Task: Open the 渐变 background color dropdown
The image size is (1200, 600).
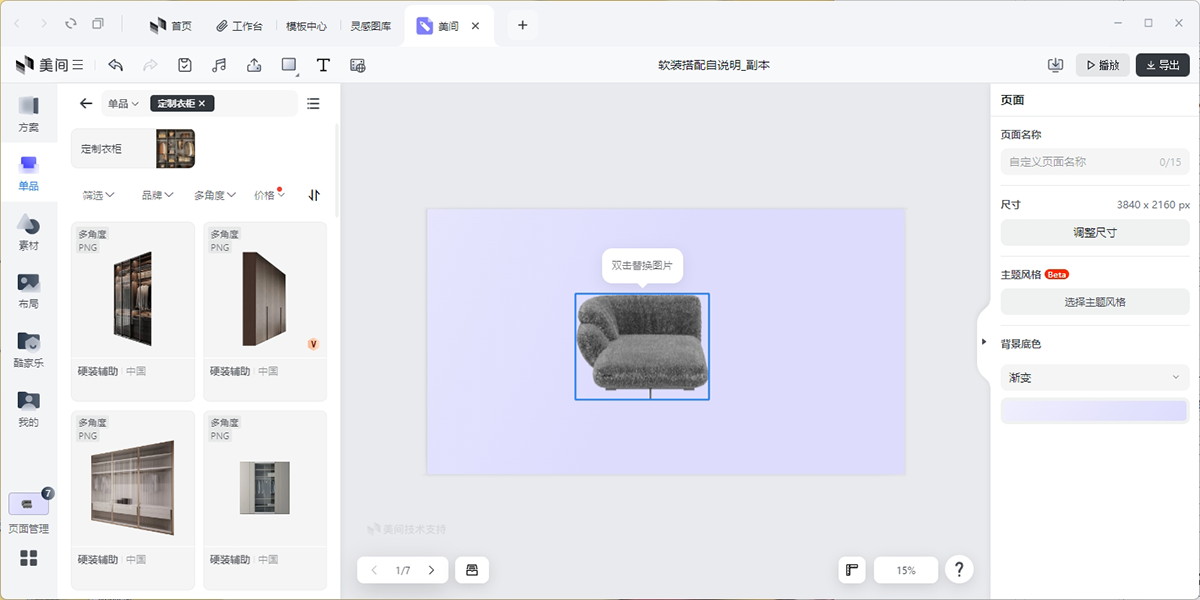Action: tap(1095, 377)
